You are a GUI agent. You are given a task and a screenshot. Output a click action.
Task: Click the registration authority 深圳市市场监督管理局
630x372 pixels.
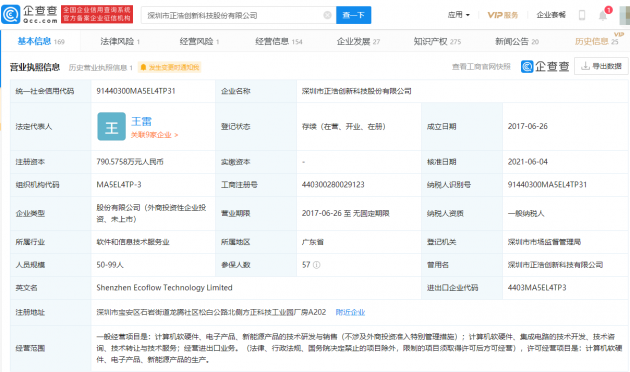tap(544, 242)
